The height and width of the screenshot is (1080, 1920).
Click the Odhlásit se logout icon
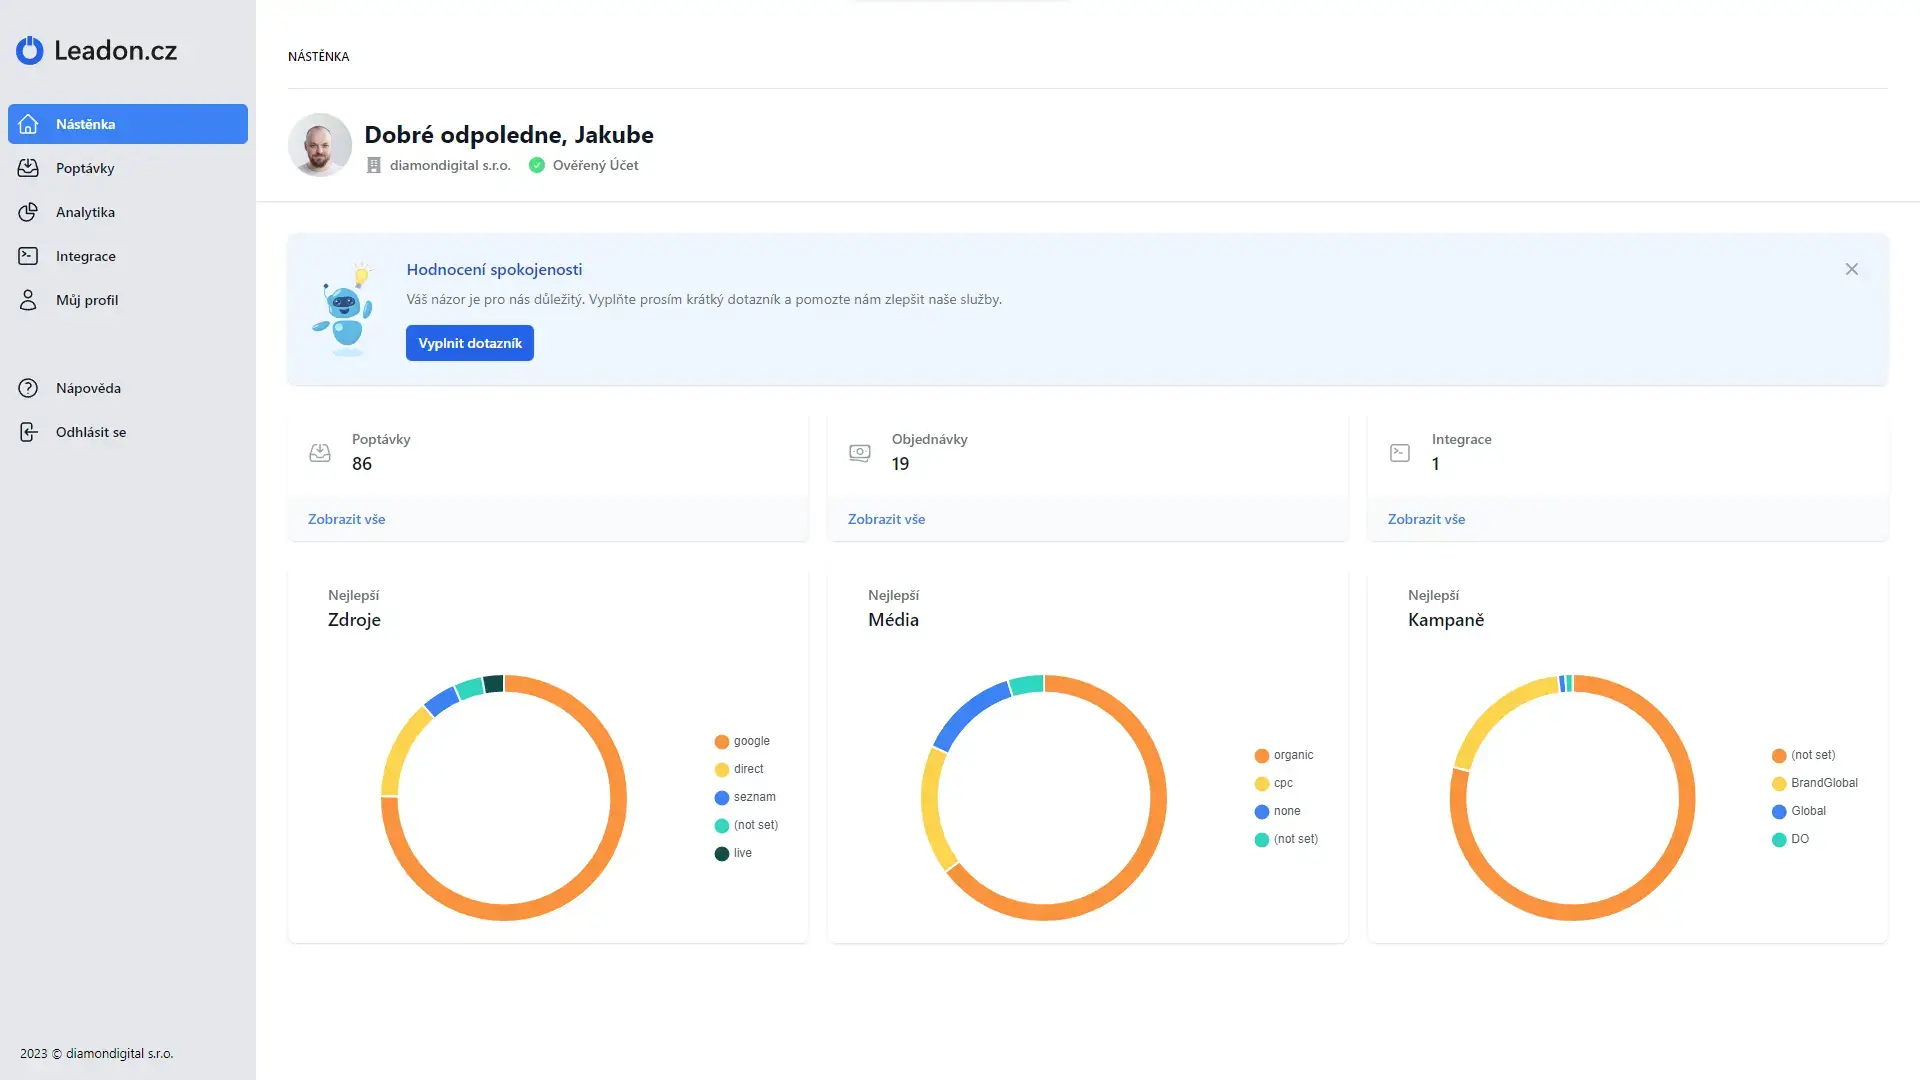pyautogui.click(x=28, y=432)
